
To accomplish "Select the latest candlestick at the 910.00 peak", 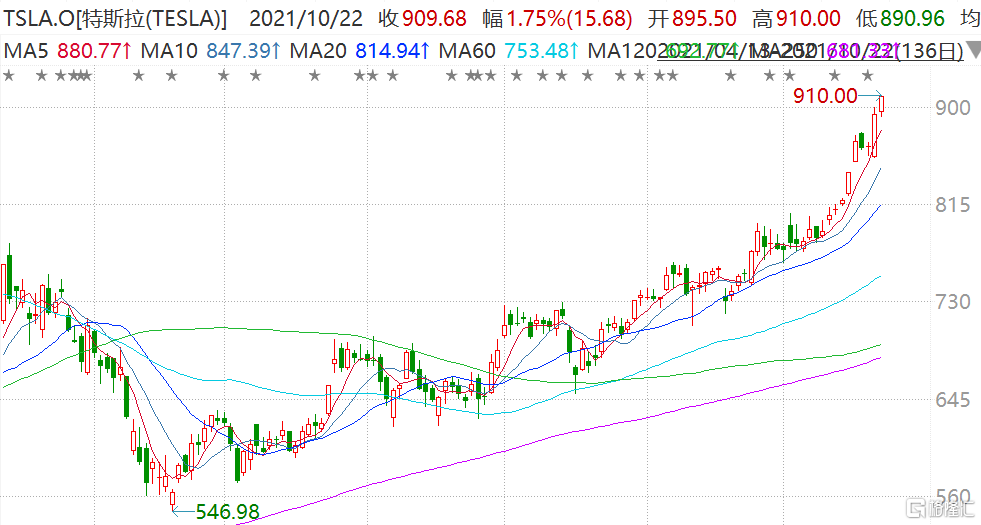I will 882,105.
